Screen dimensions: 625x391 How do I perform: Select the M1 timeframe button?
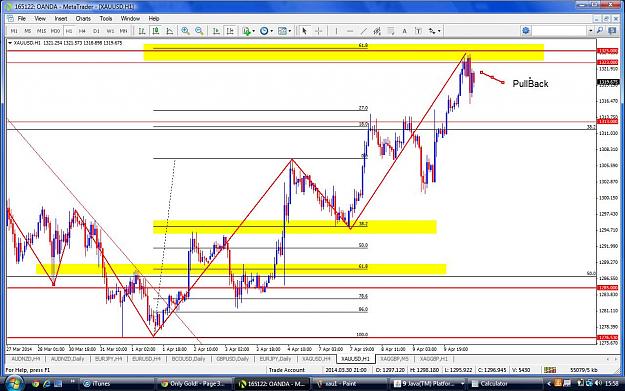tap(14, 31)
